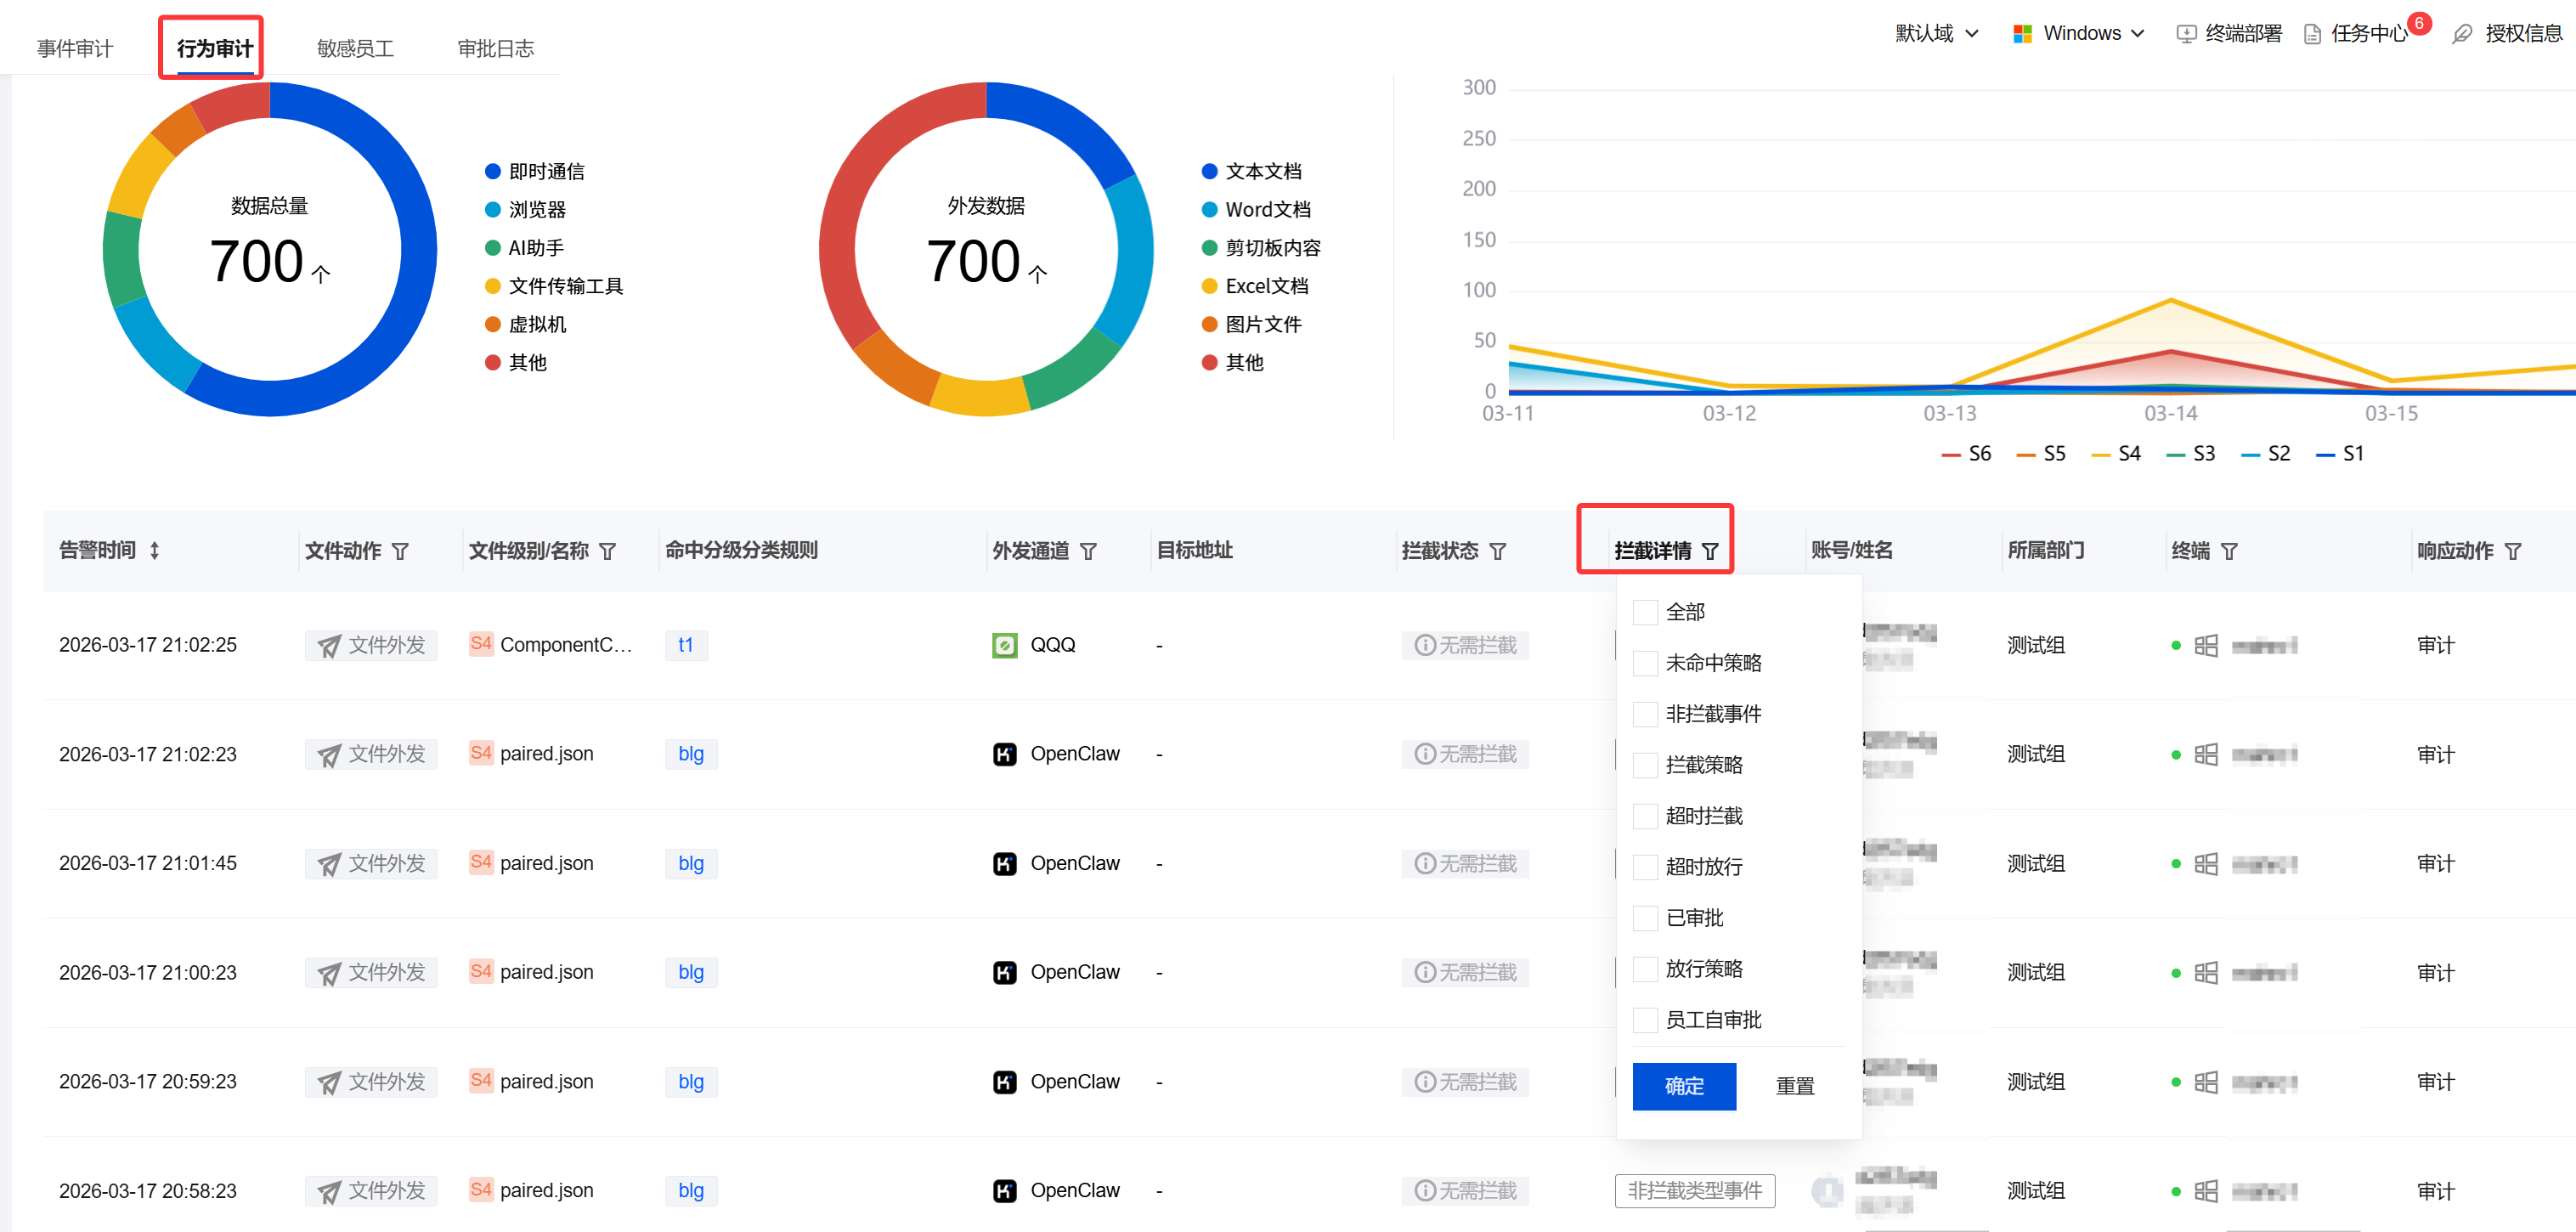Screen dimensions: 2576x1232
Task: Click filter icon on 外发通道 column
Action: [x=1089, y=551]
